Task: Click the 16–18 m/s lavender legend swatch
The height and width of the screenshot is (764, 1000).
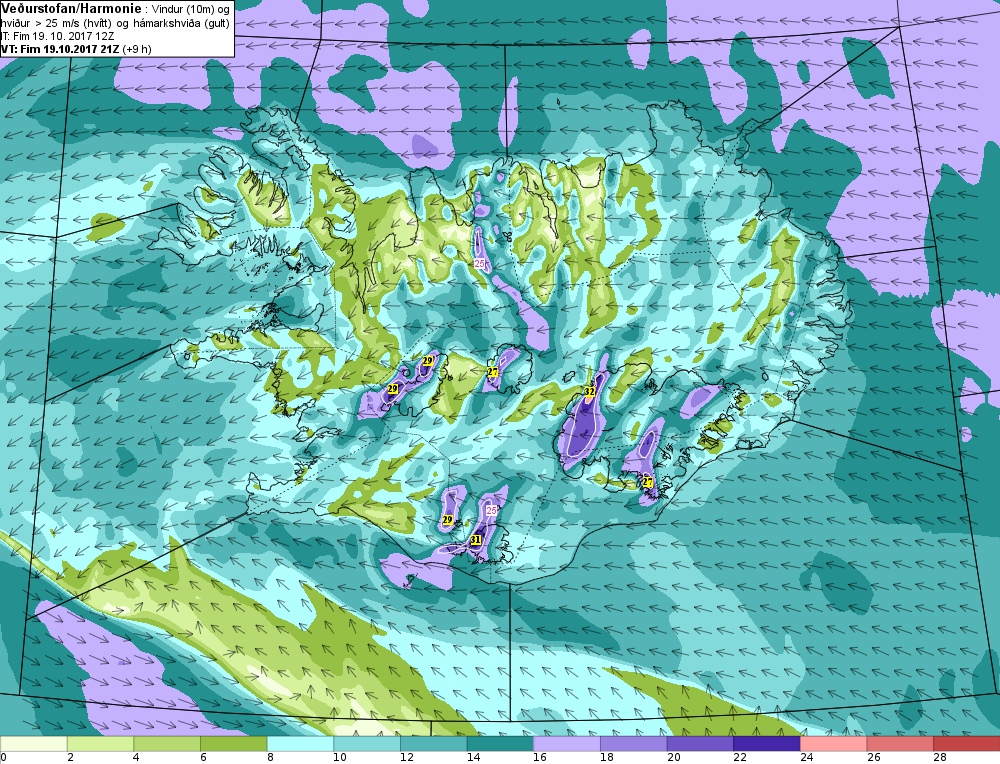Action: coord(567,743)
